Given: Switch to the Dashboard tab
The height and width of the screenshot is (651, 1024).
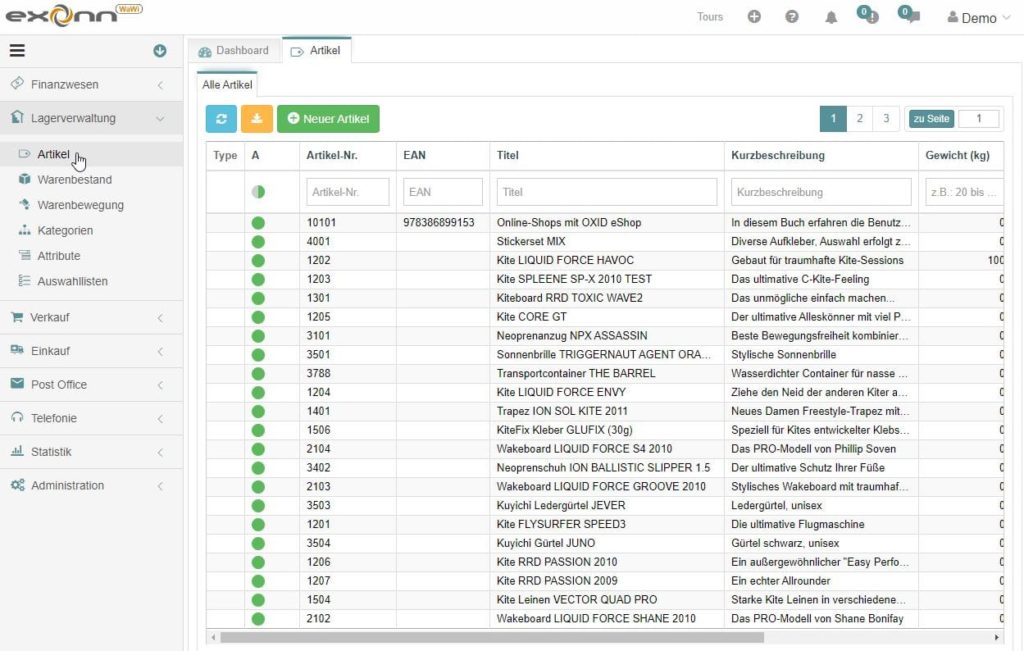Looking at the screenshot, I should 234,50.
